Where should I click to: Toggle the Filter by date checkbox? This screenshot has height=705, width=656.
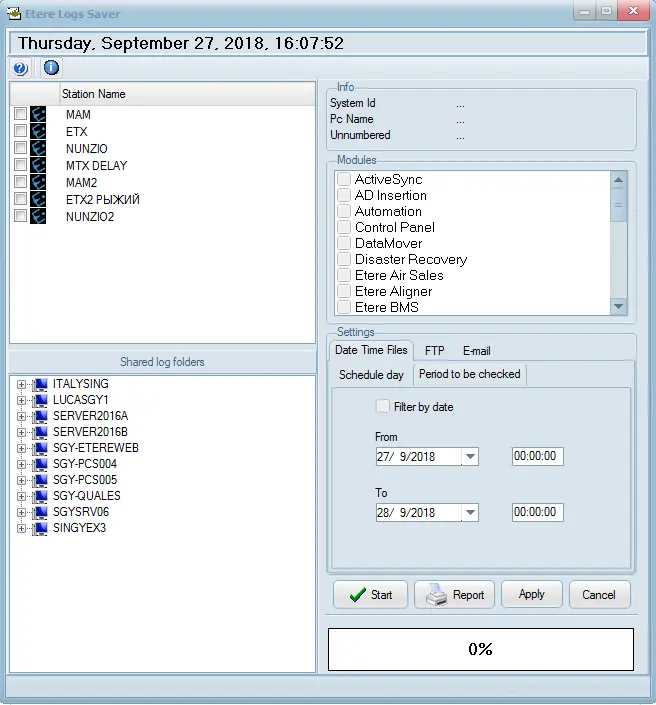tap(382, 407)
